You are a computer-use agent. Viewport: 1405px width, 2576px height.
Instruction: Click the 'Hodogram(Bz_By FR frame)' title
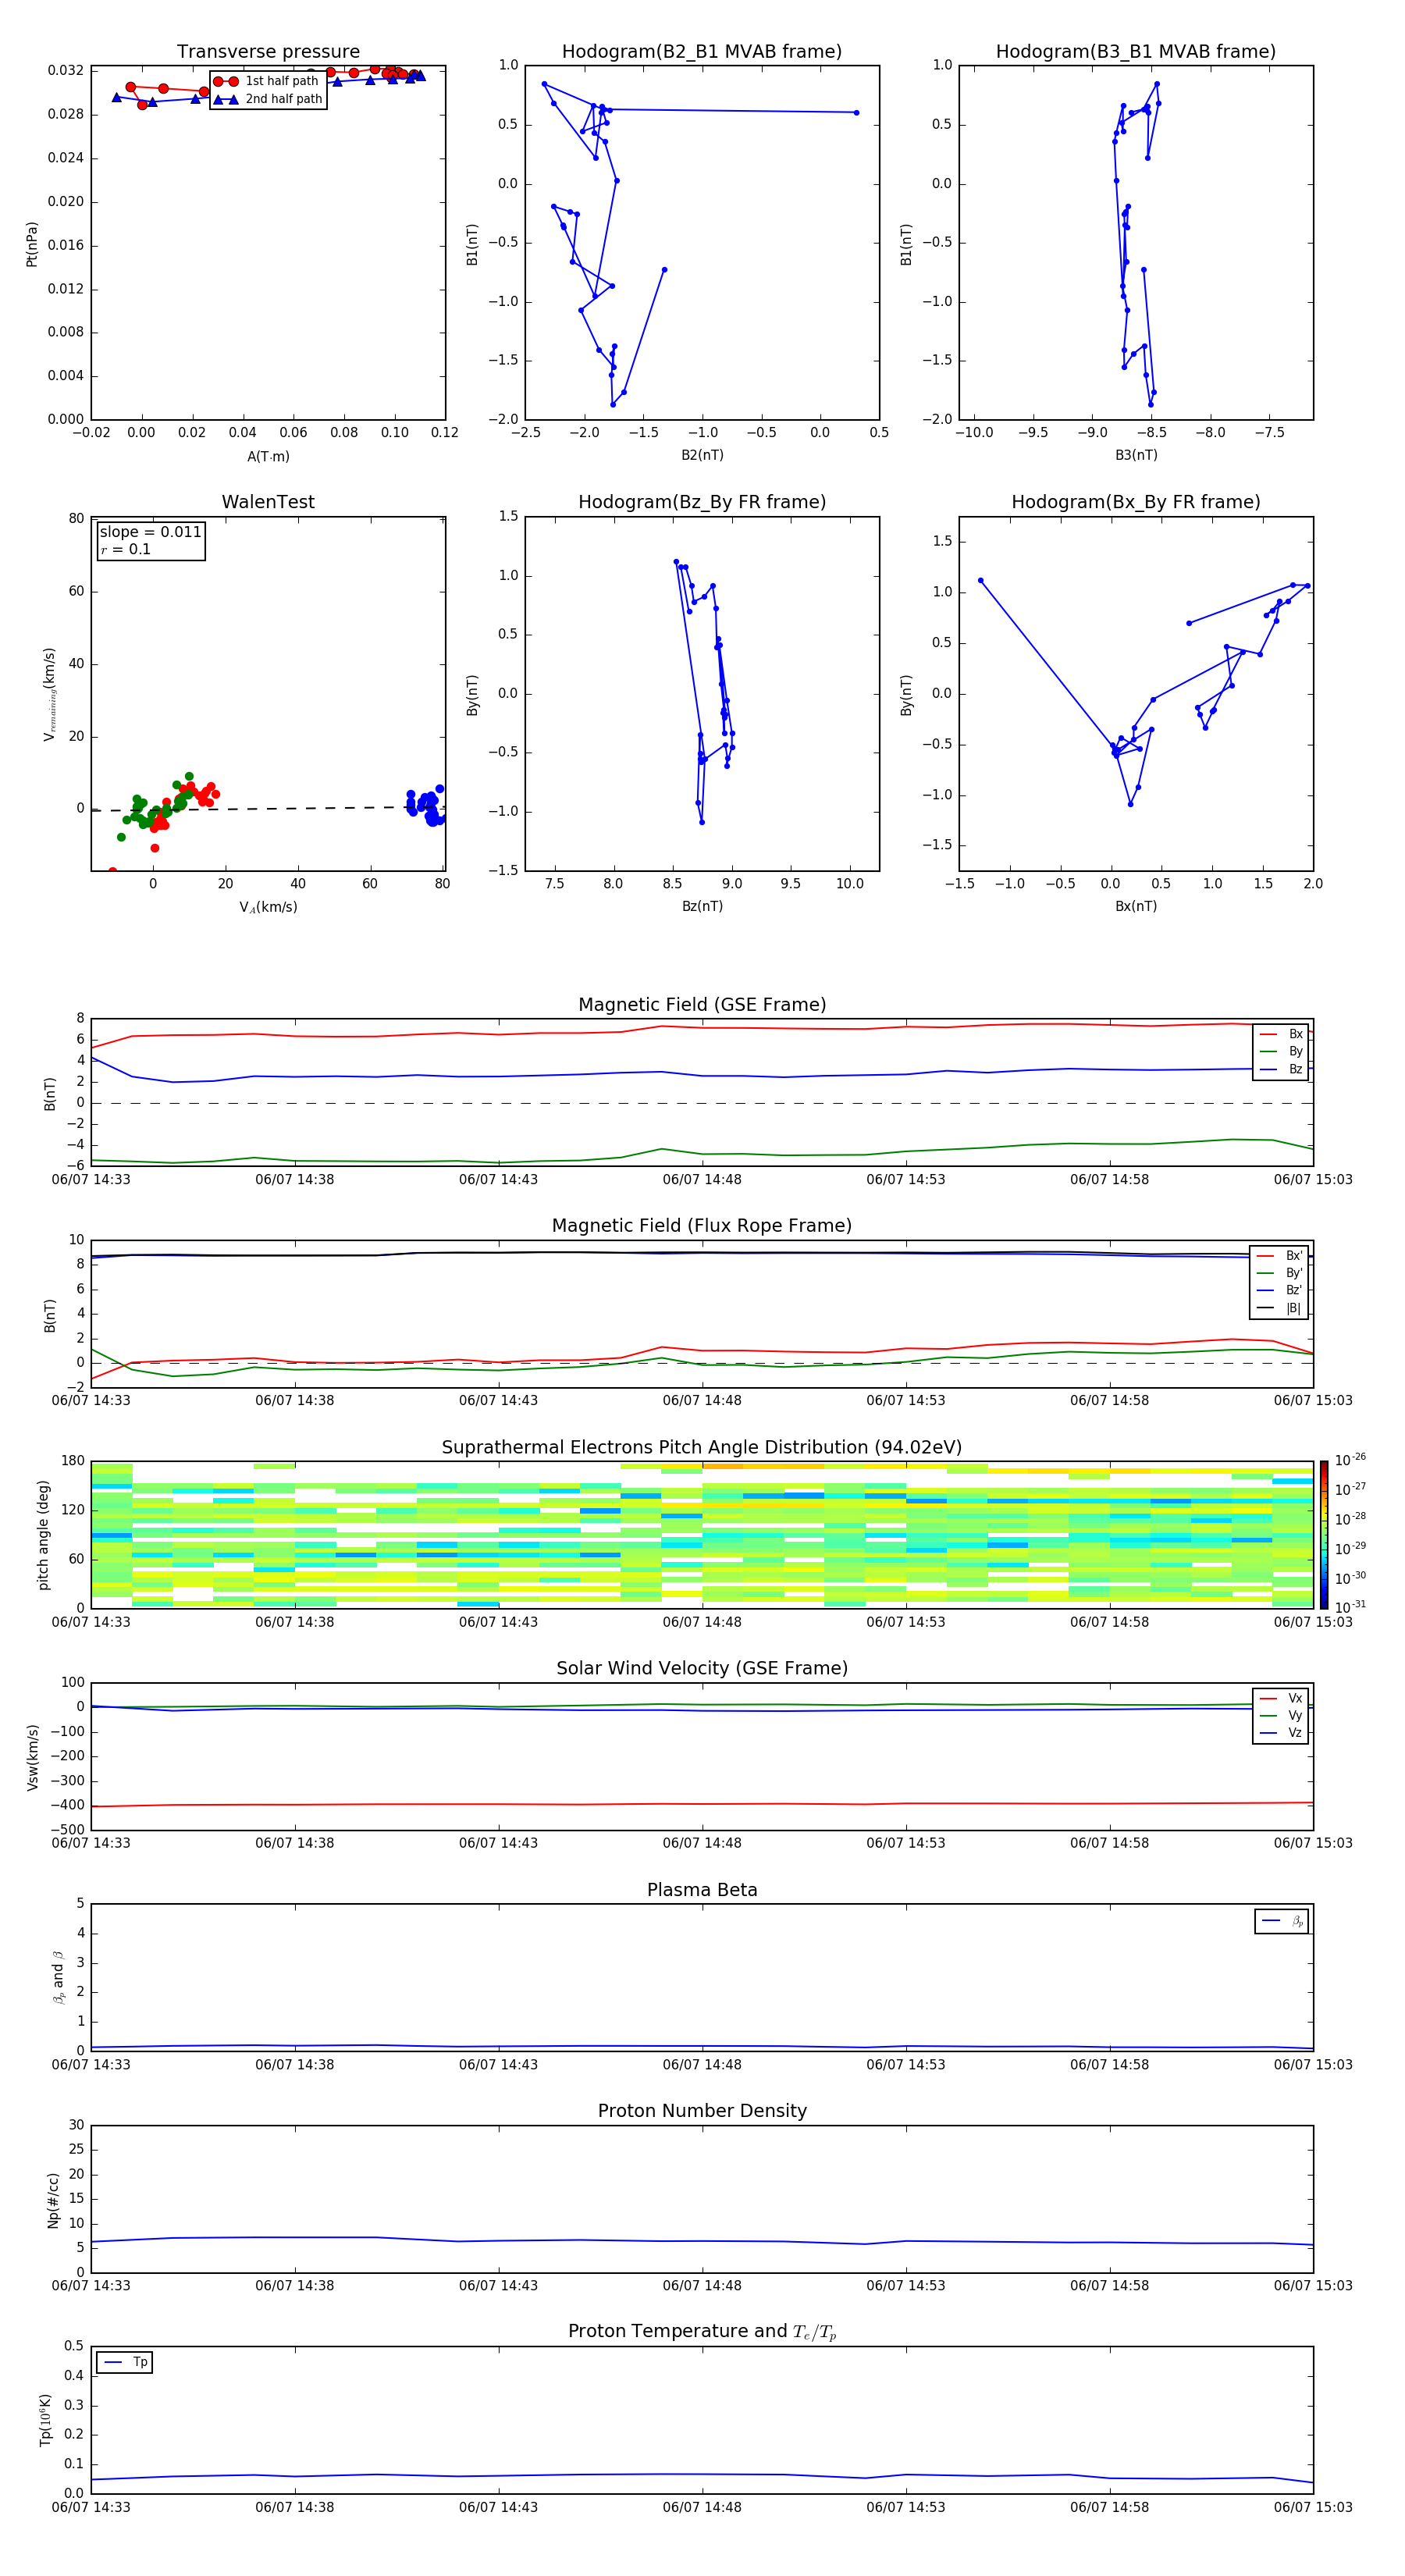702,502
